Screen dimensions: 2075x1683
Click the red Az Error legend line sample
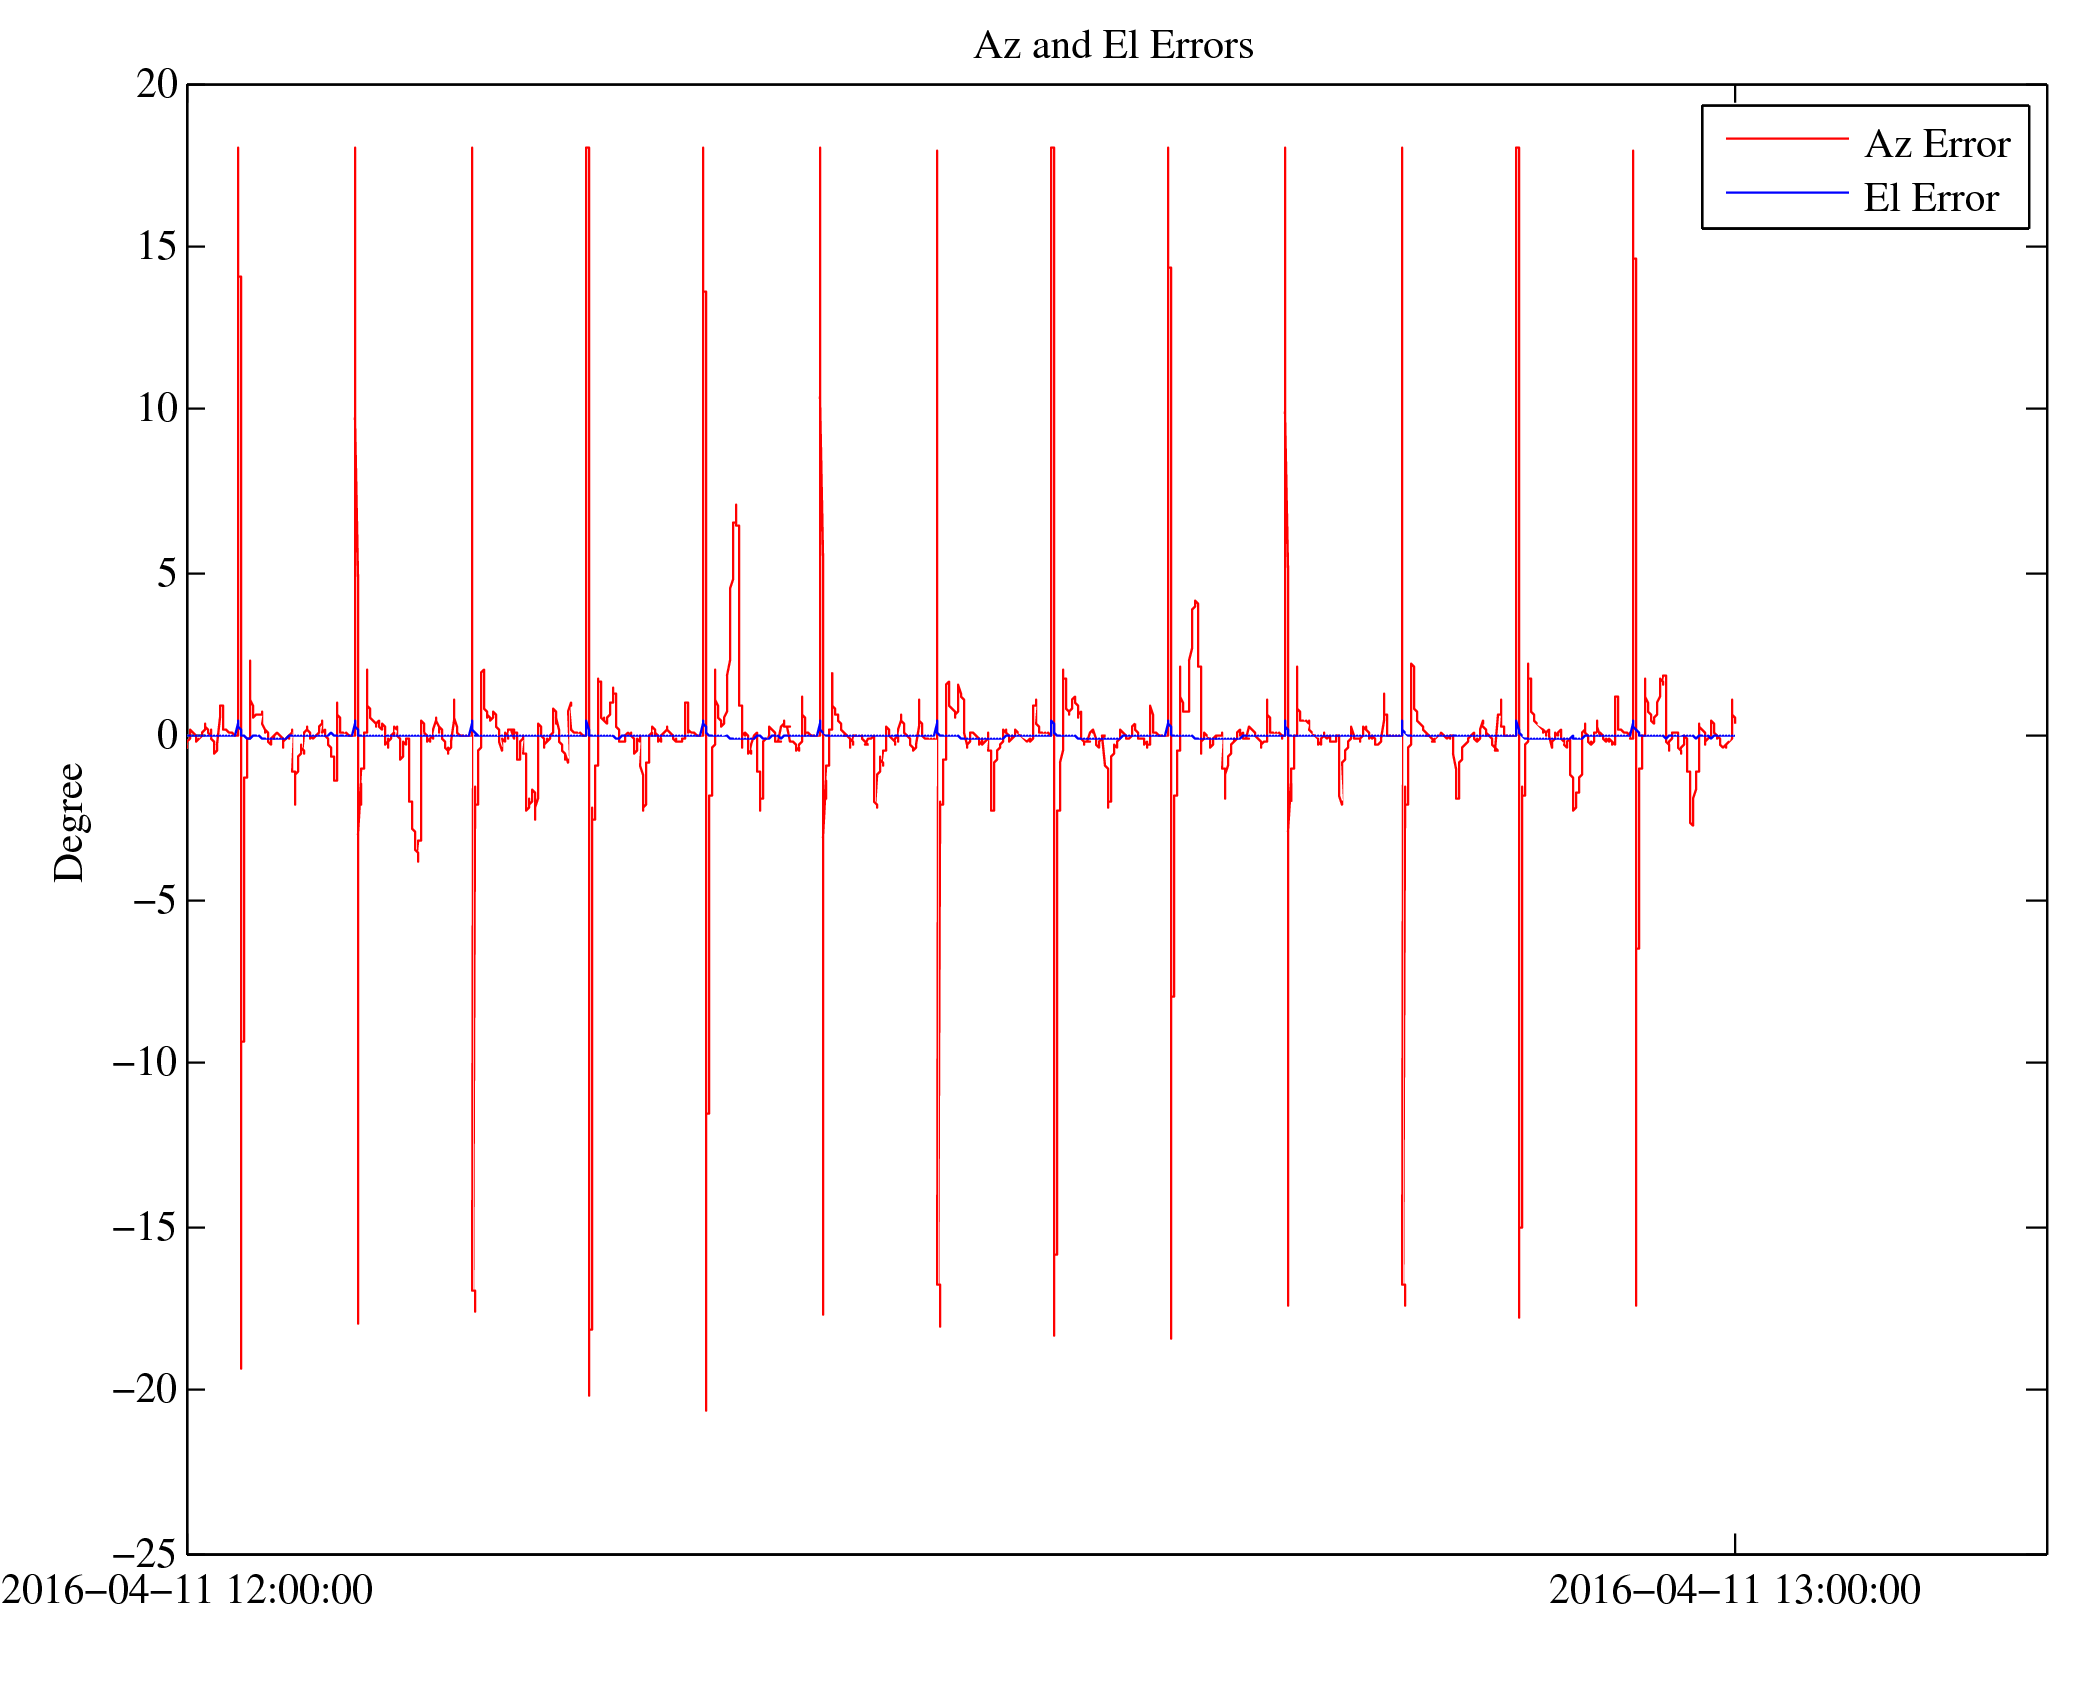(x=1786, y=138)
